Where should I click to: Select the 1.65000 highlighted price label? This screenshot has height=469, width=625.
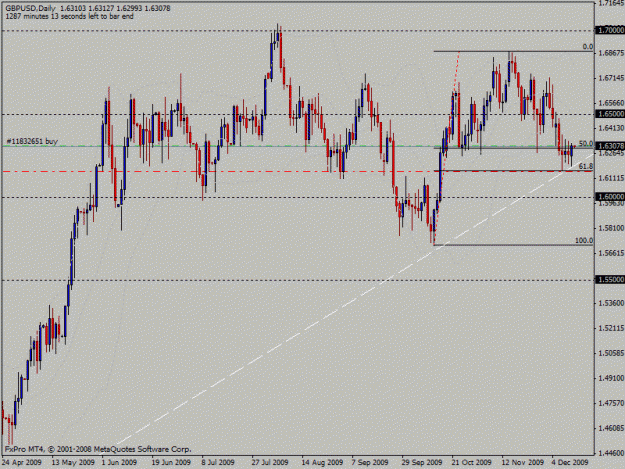coord(610,114)
